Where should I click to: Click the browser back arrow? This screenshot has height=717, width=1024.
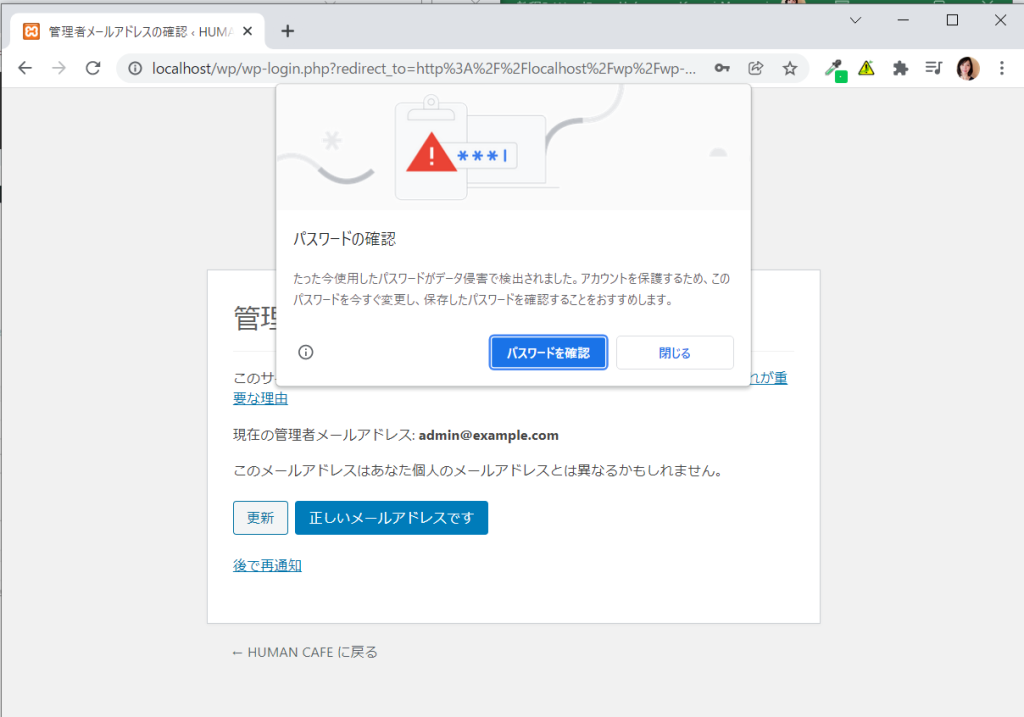click(25, 68)
